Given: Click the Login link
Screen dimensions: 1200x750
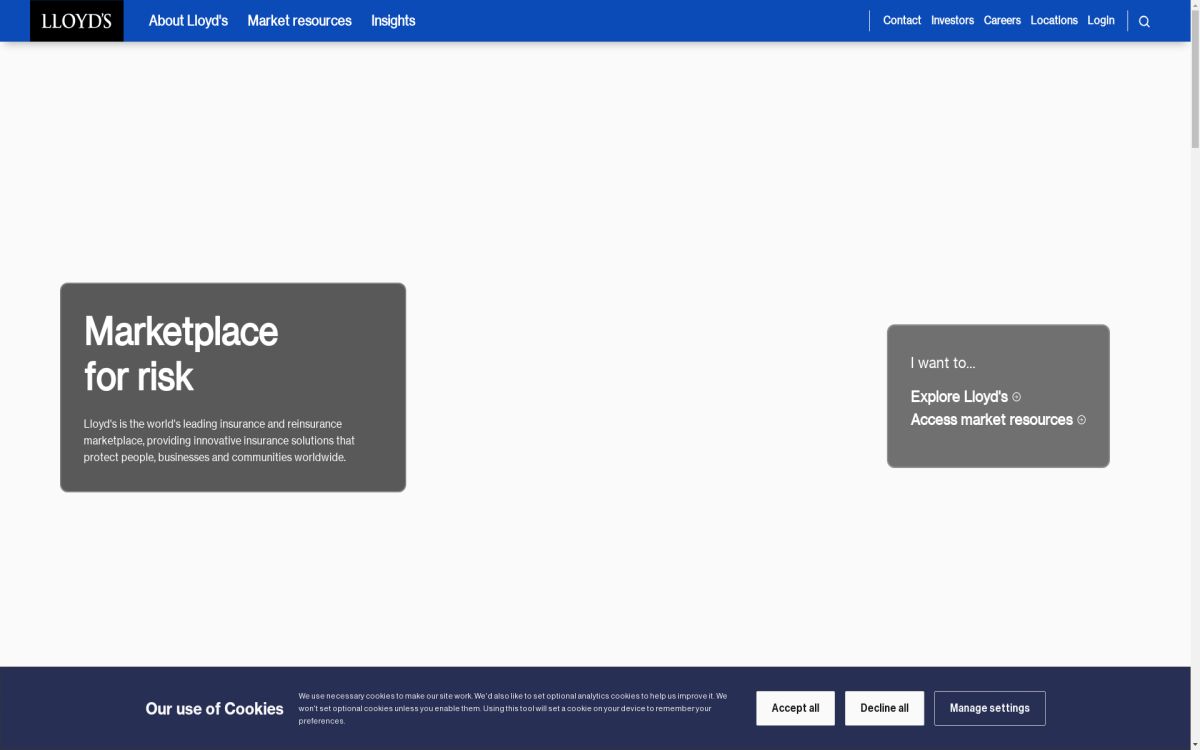Looking at the screenshot, I should [x=1100, y=20].
